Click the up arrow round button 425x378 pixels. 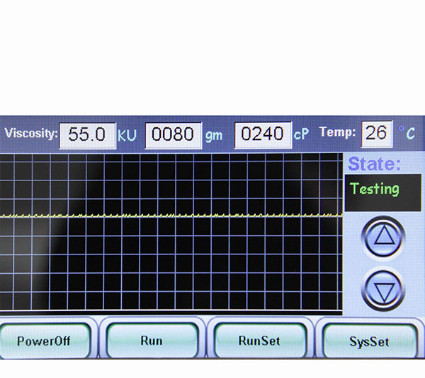click(383, 237)
